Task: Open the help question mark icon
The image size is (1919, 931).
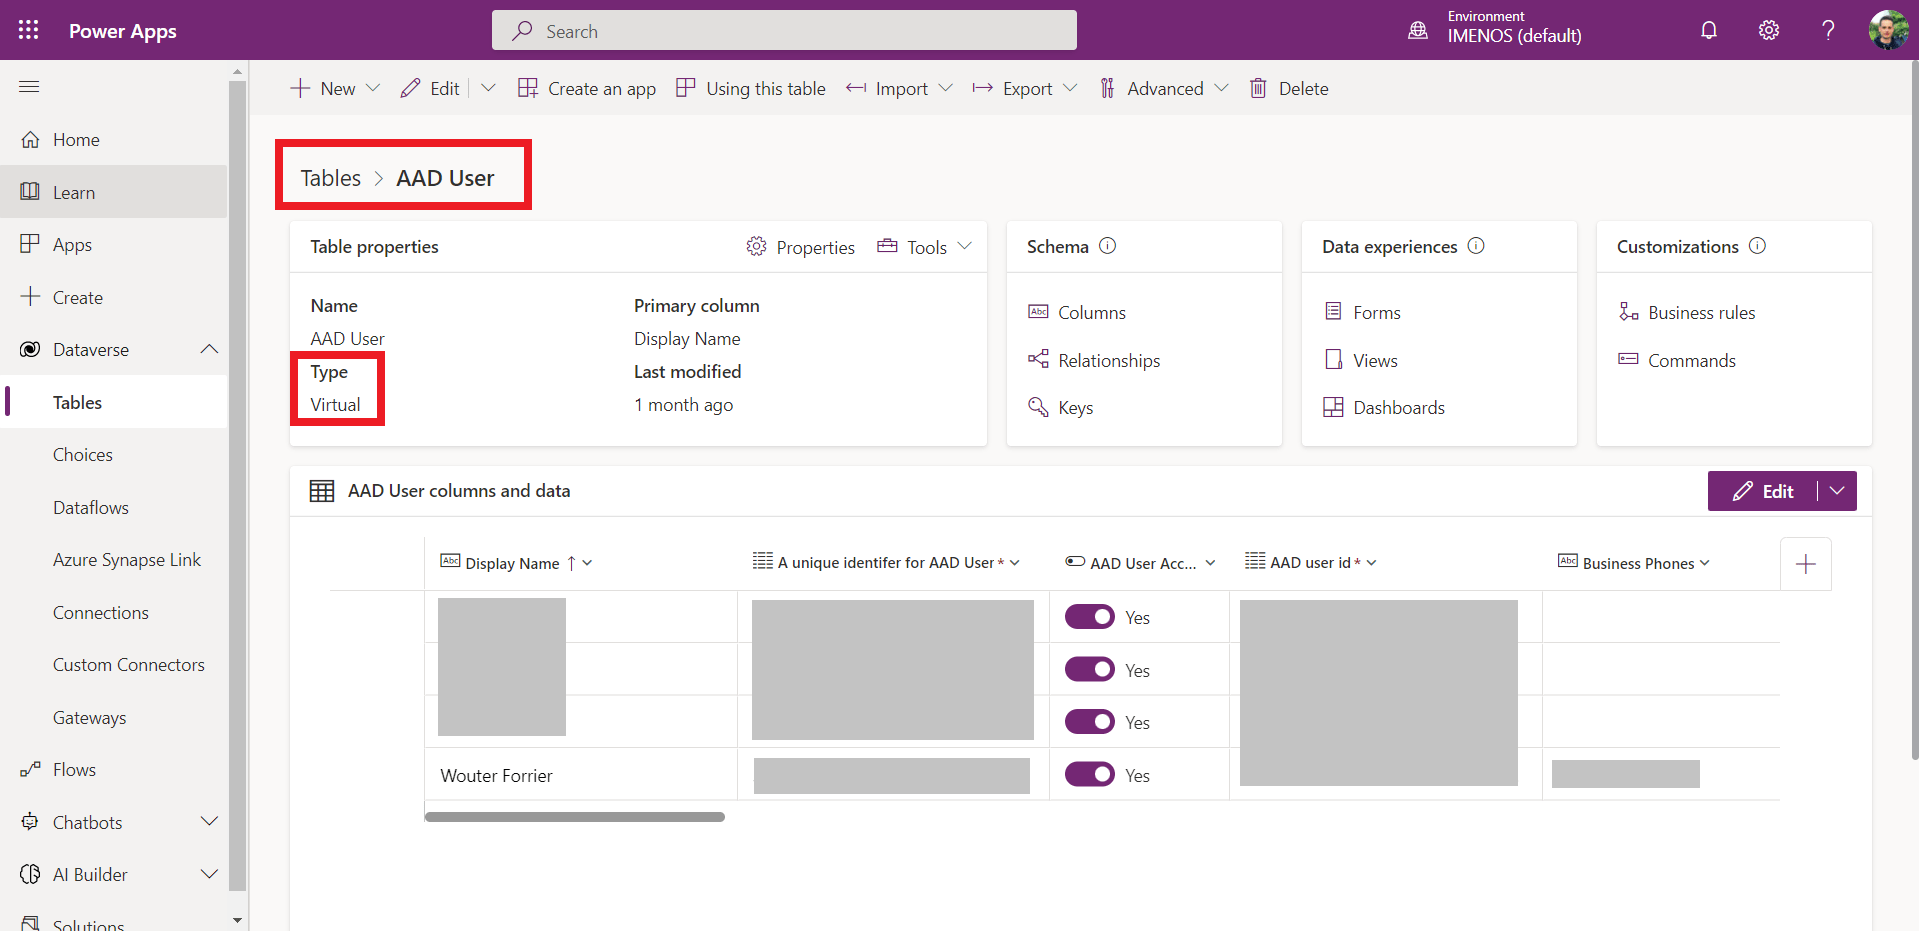Action: pyautogui.click(x=1828, y=30)
